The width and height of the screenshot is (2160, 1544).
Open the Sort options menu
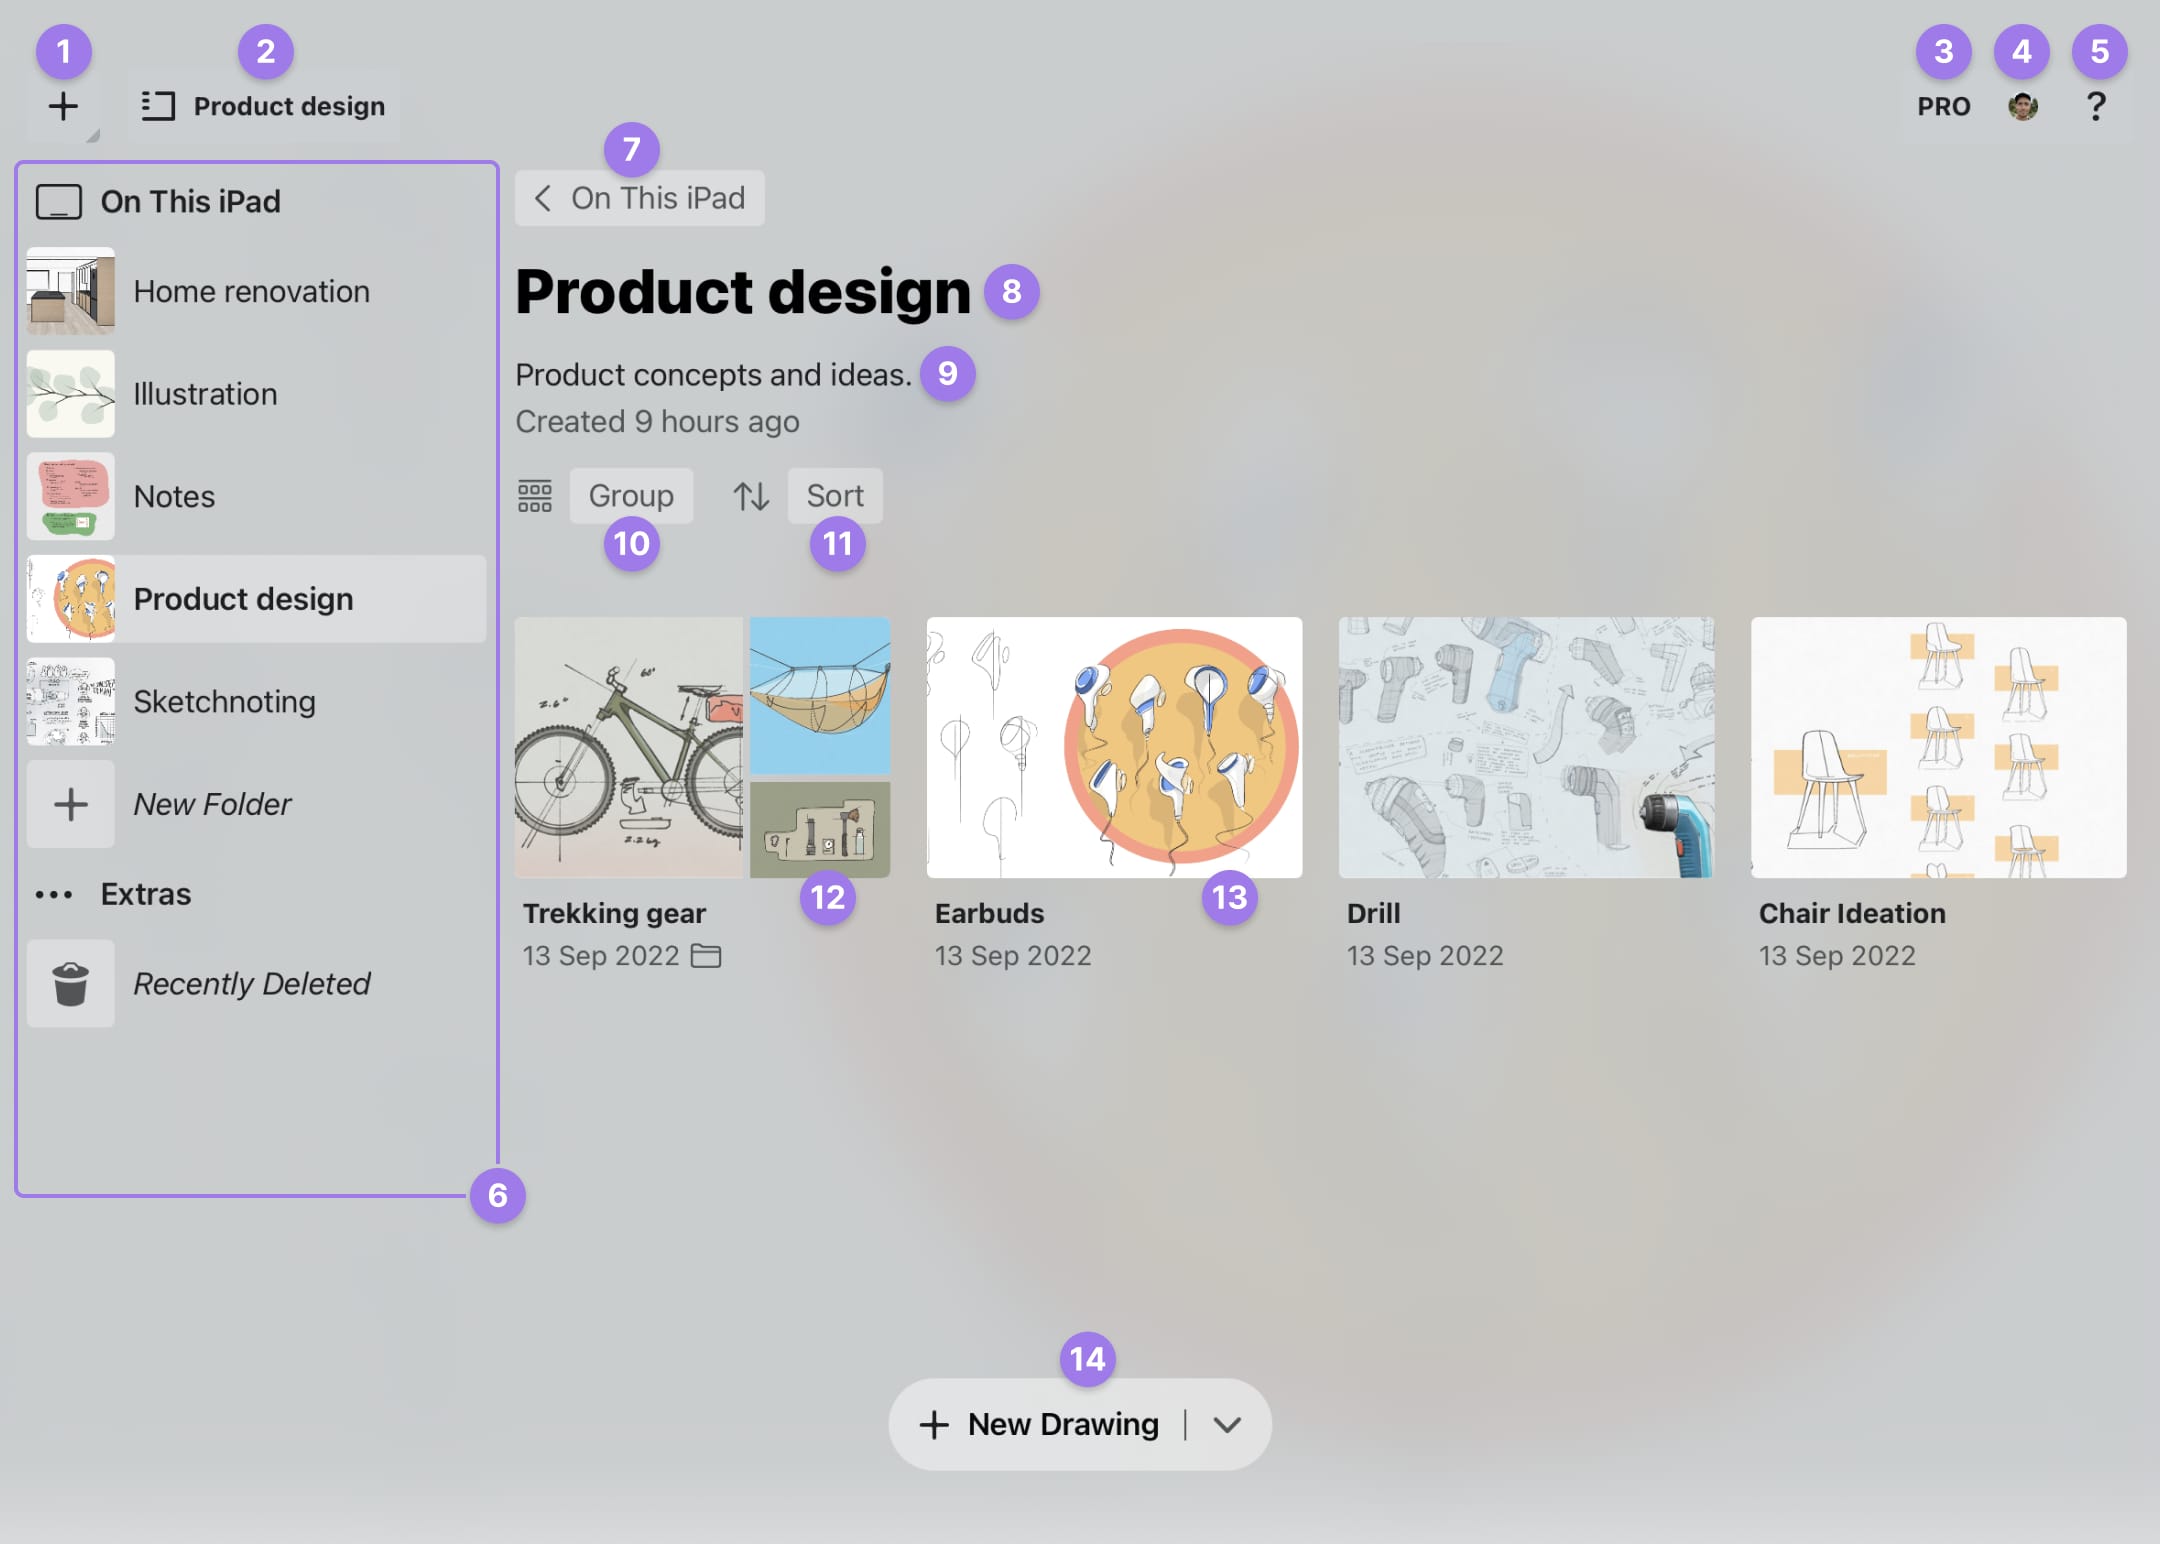click(835, 496)
